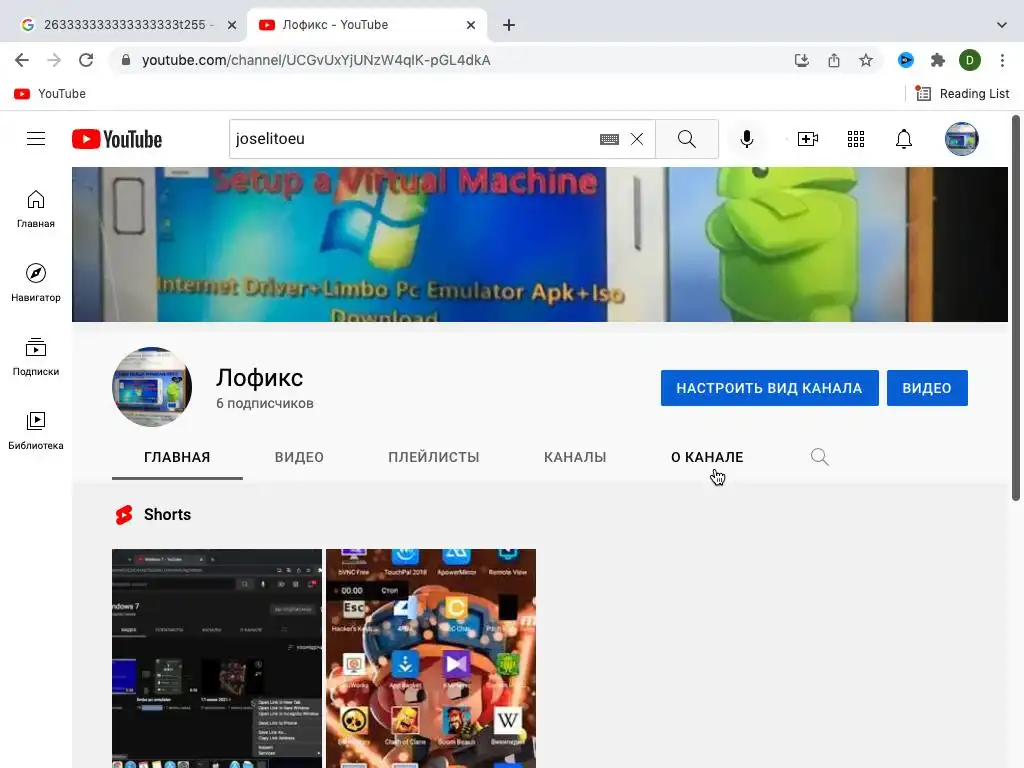Bookmark this page with the star icon
This screenshot has width=1024, height=768.
866,60
